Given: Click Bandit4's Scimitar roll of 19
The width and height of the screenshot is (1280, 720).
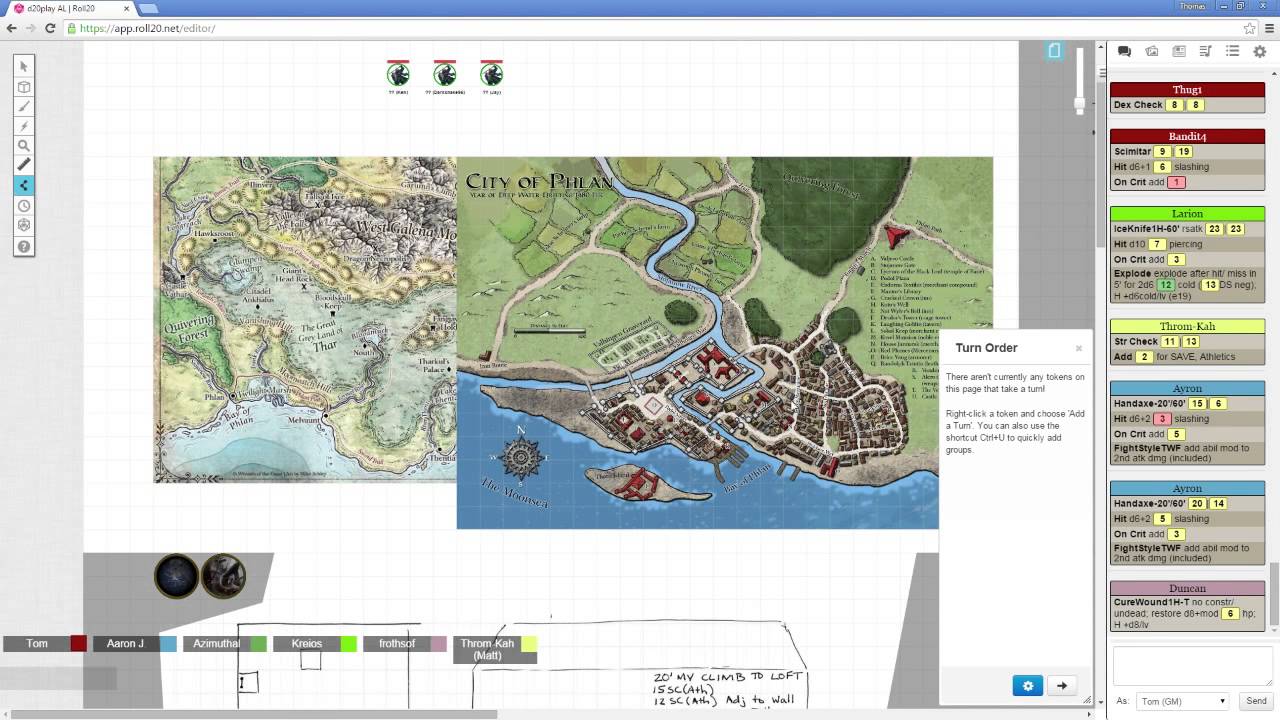Looking at the screenshot, I should pyautogui.click(x=1183, y=152).
